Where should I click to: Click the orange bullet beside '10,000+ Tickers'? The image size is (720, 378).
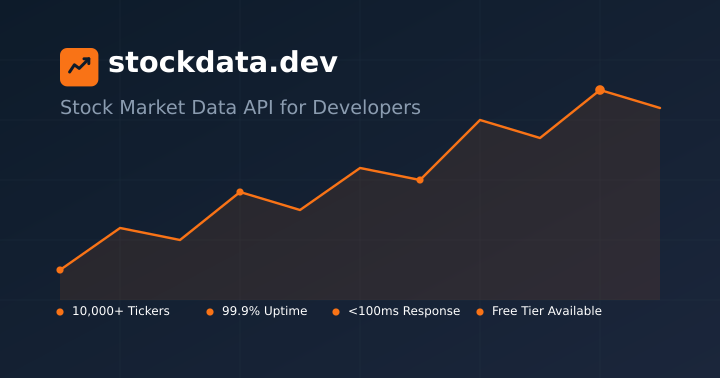[60, 312]
